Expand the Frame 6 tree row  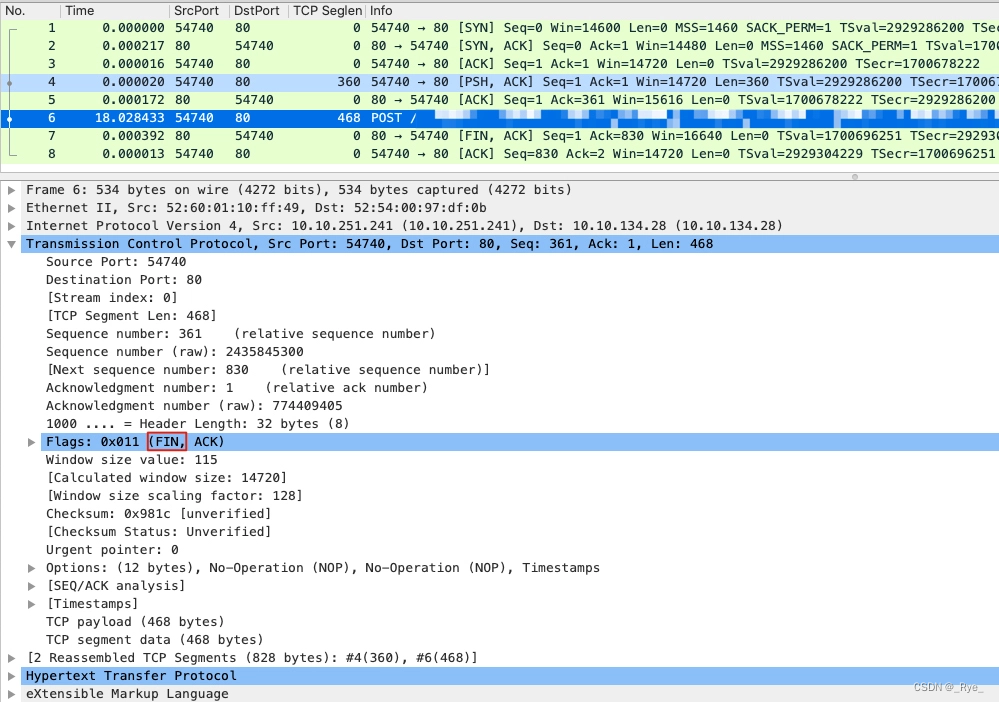click(x=11, y=190)
